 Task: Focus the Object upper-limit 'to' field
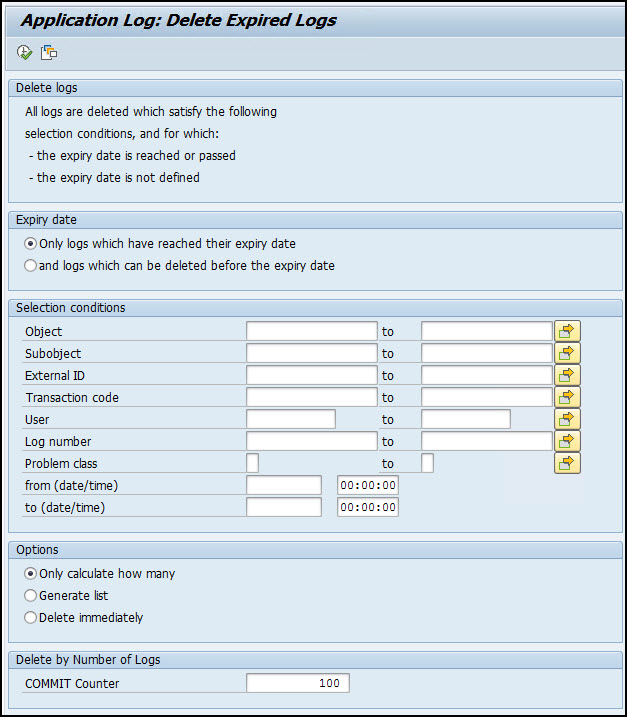[487, 331]
